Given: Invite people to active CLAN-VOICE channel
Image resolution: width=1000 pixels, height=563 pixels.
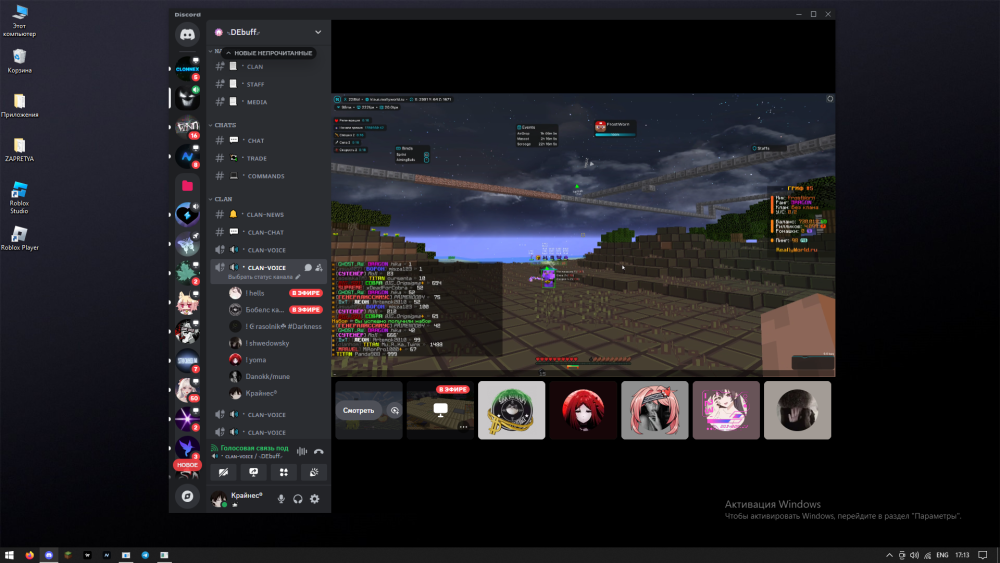Looking at the screenshot, I should click(319, 268).
